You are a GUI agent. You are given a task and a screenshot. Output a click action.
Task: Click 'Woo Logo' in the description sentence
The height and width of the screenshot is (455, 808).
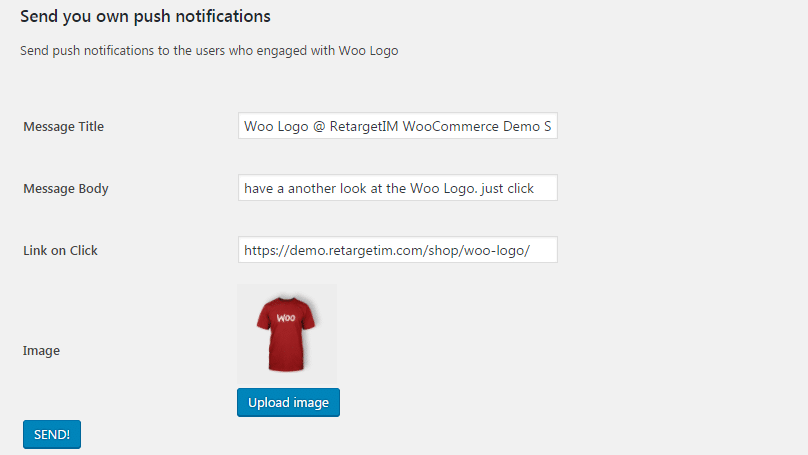coord(368,51)
